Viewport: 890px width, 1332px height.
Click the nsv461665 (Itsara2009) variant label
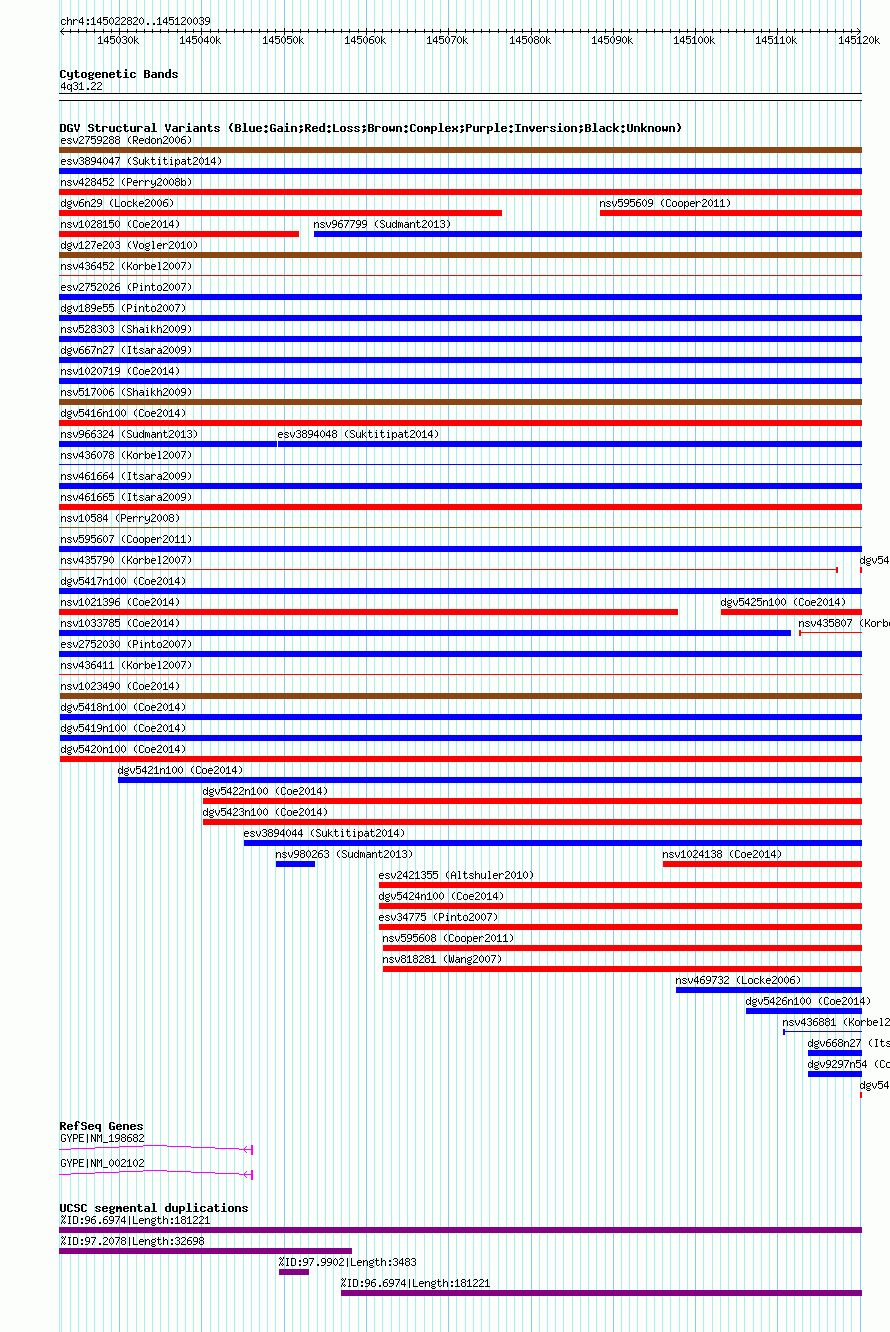tap(126, 497)
